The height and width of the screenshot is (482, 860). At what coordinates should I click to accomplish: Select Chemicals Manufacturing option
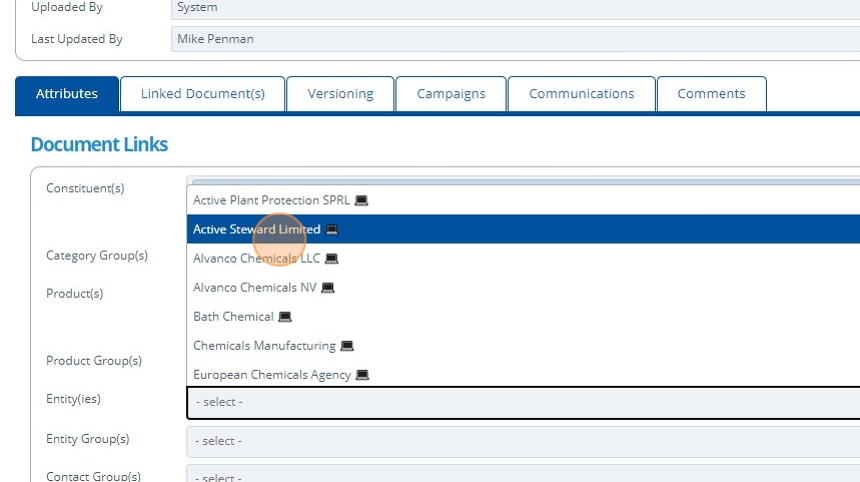point(523,345)
